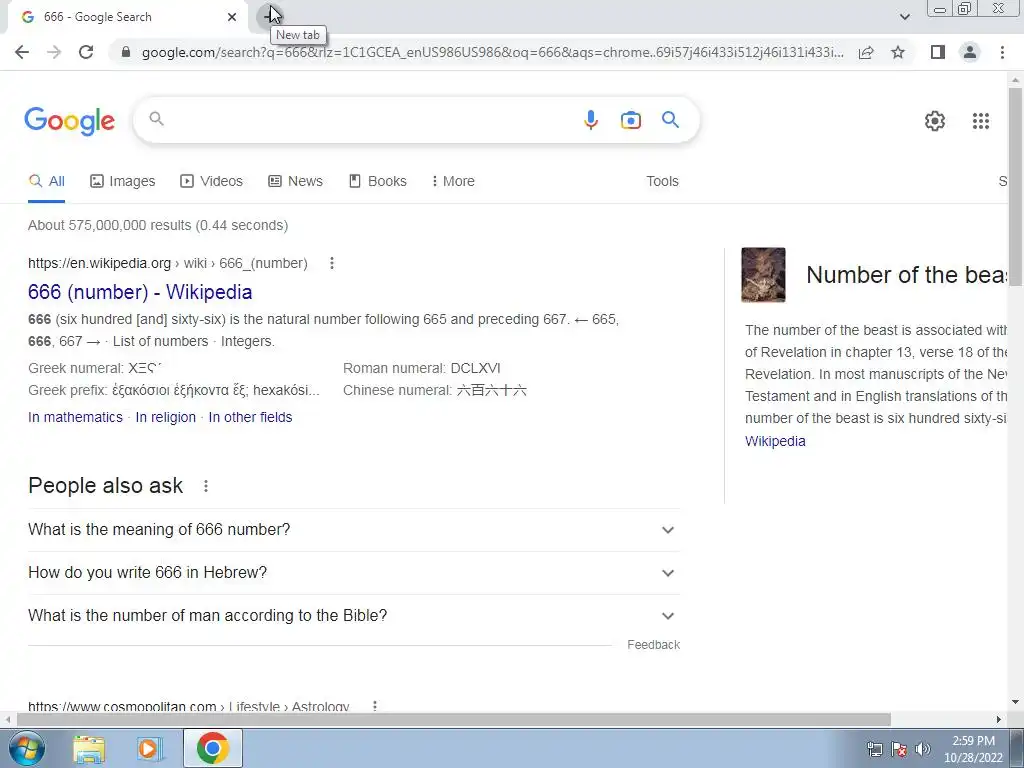Click the network tray icon
The image size is (1024, 768).
click(874, 749)
